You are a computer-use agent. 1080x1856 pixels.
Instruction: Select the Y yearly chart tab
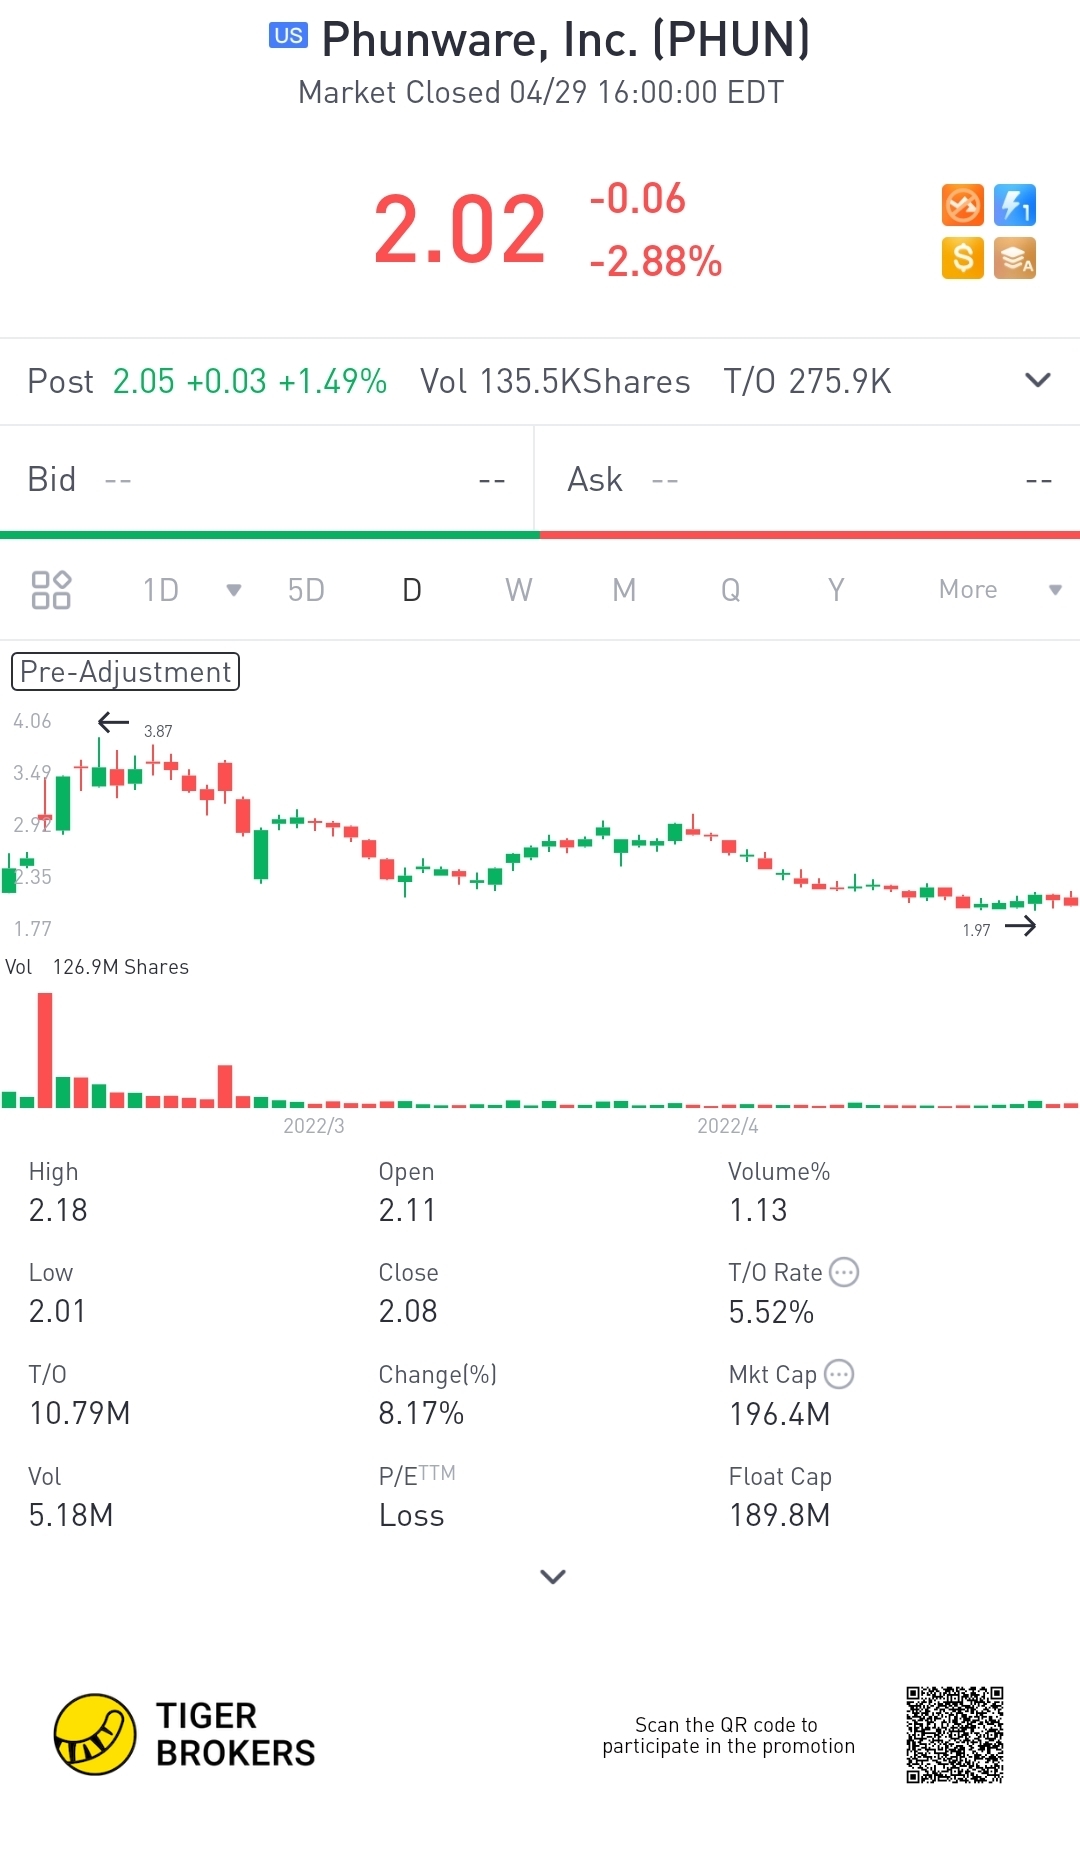[836, 590]
